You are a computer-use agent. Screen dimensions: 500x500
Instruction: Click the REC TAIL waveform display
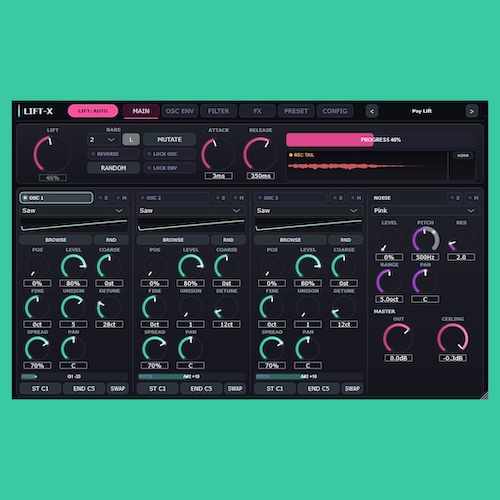367,166
